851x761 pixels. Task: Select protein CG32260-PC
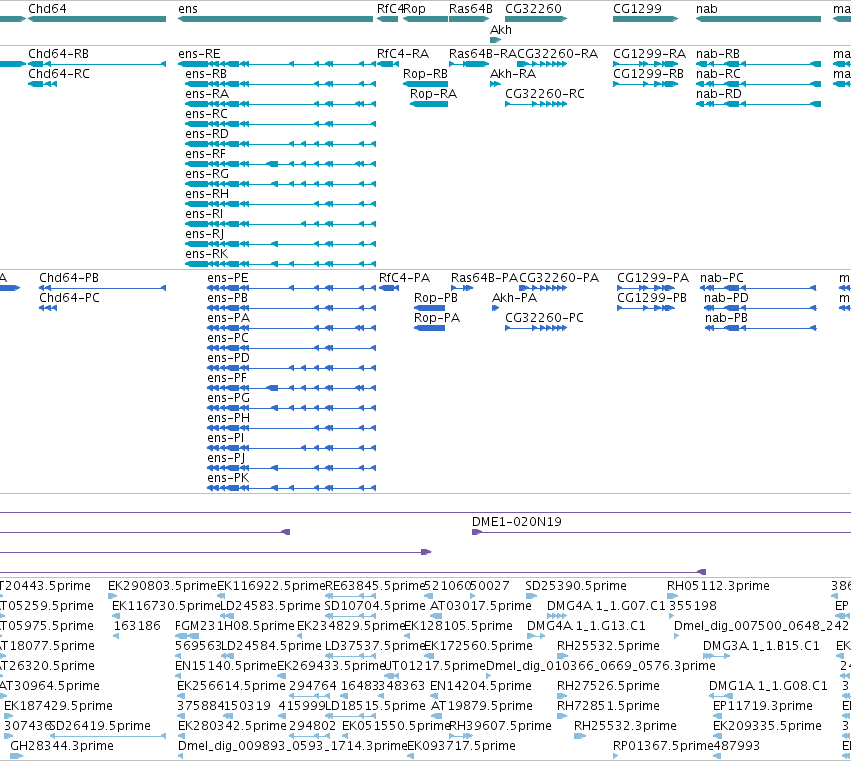point(544,318)
